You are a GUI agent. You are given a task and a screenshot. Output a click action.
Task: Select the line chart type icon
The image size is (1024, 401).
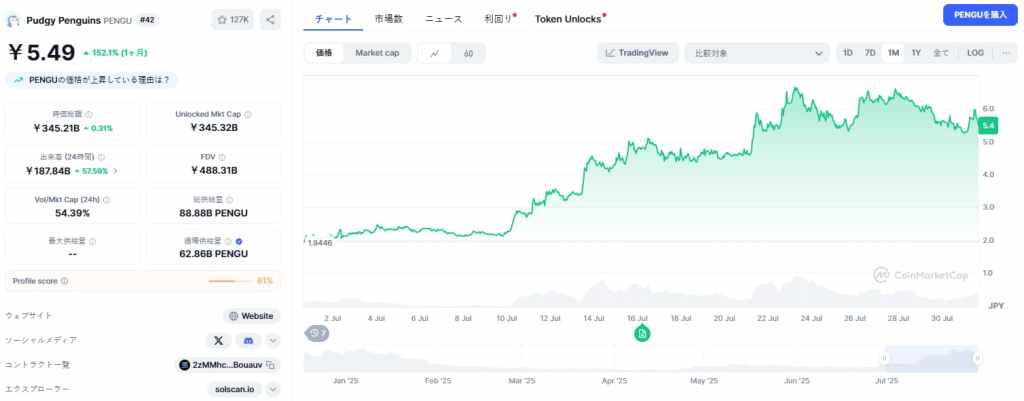coord(434,53)
